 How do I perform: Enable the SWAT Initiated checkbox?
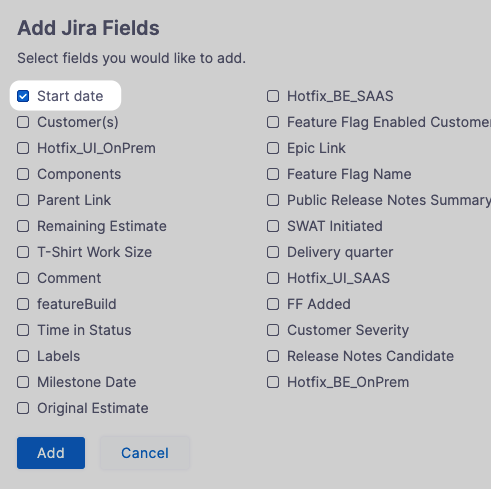273,226
